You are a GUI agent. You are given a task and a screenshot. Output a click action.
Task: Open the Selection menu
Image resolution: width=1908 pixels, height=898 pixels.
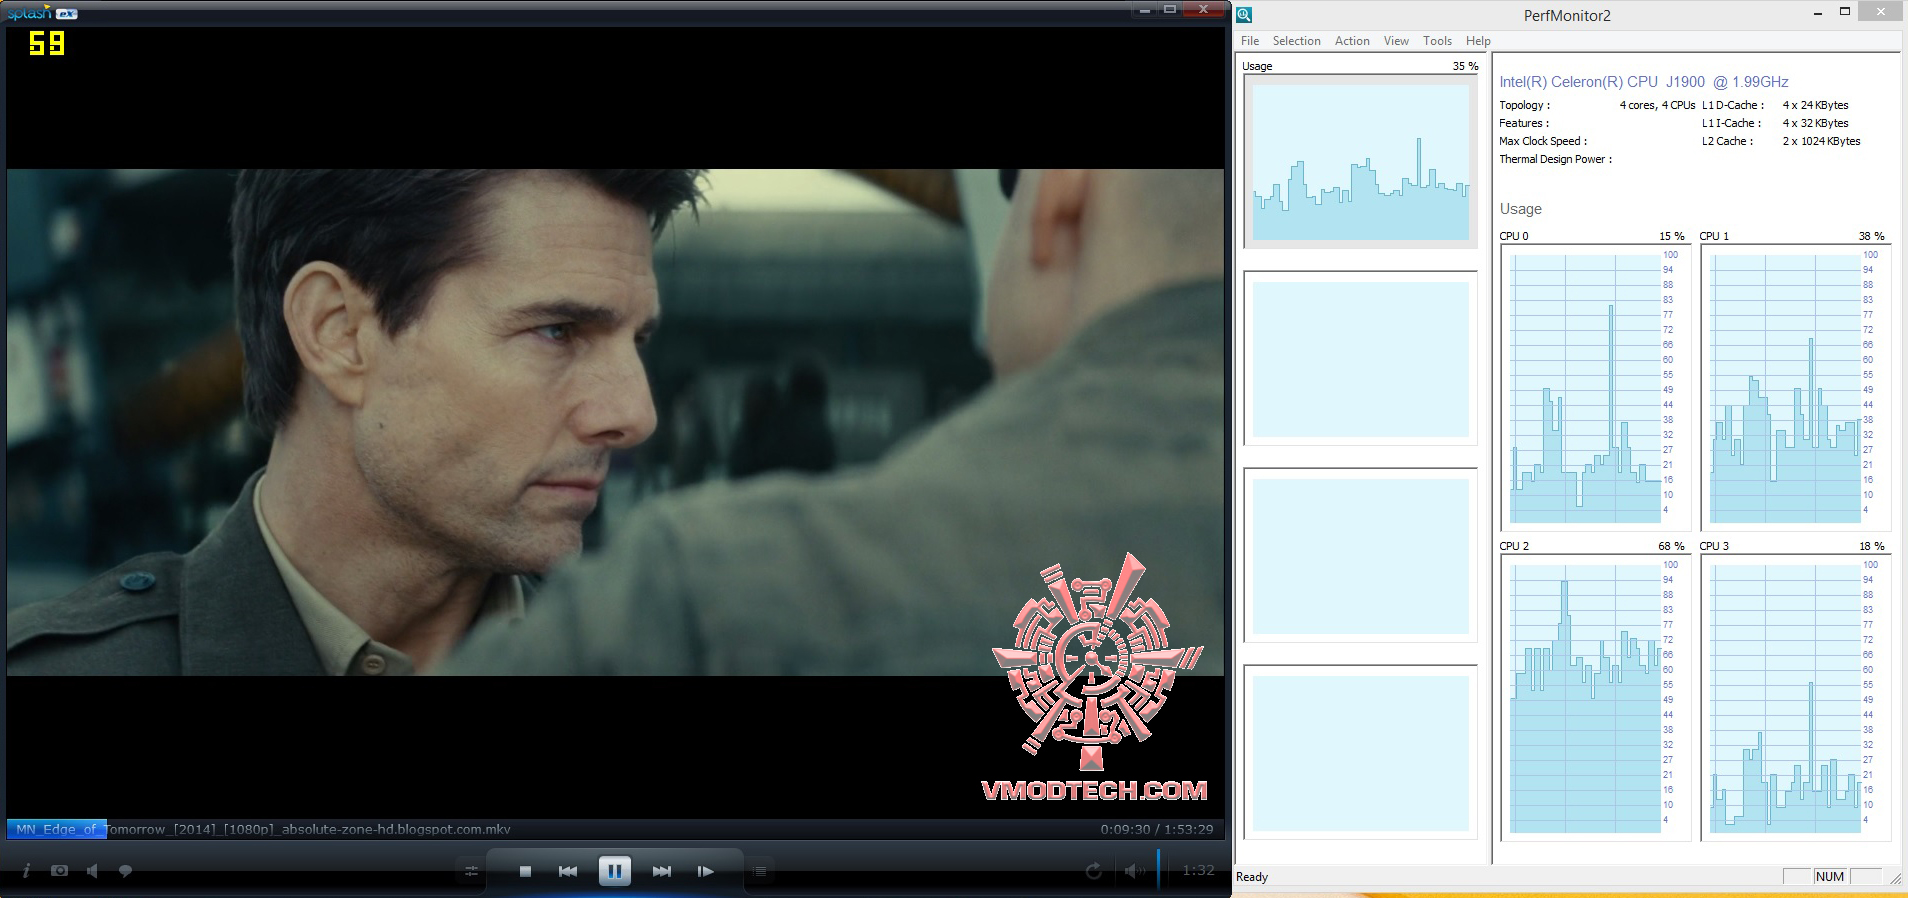pos(1296,41)
